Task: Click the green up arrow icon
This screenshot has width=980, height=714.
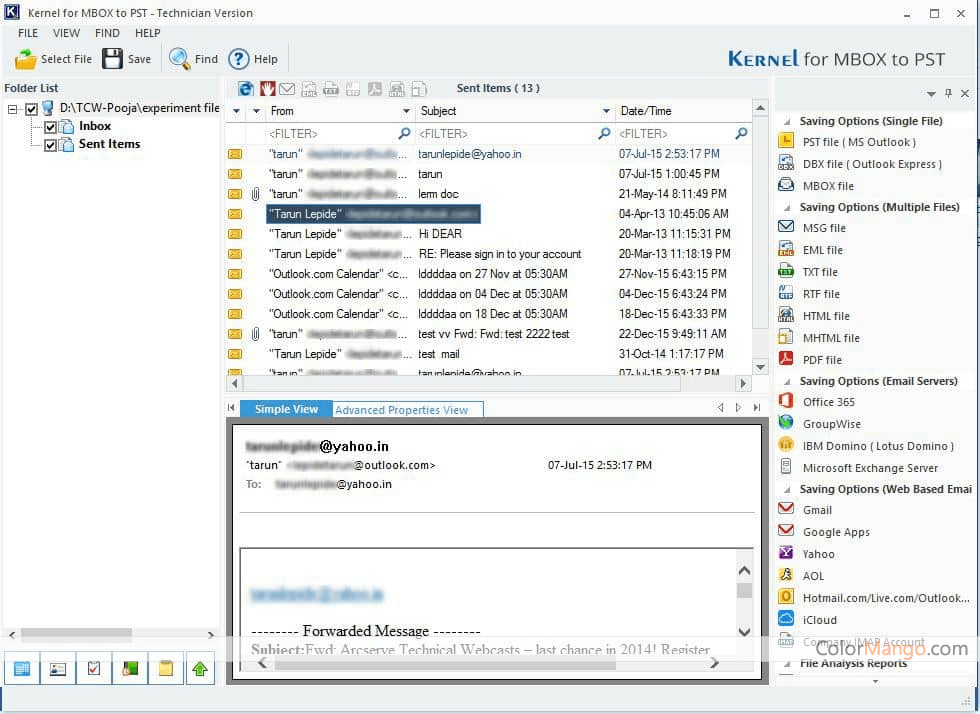Action: [201, 669]
